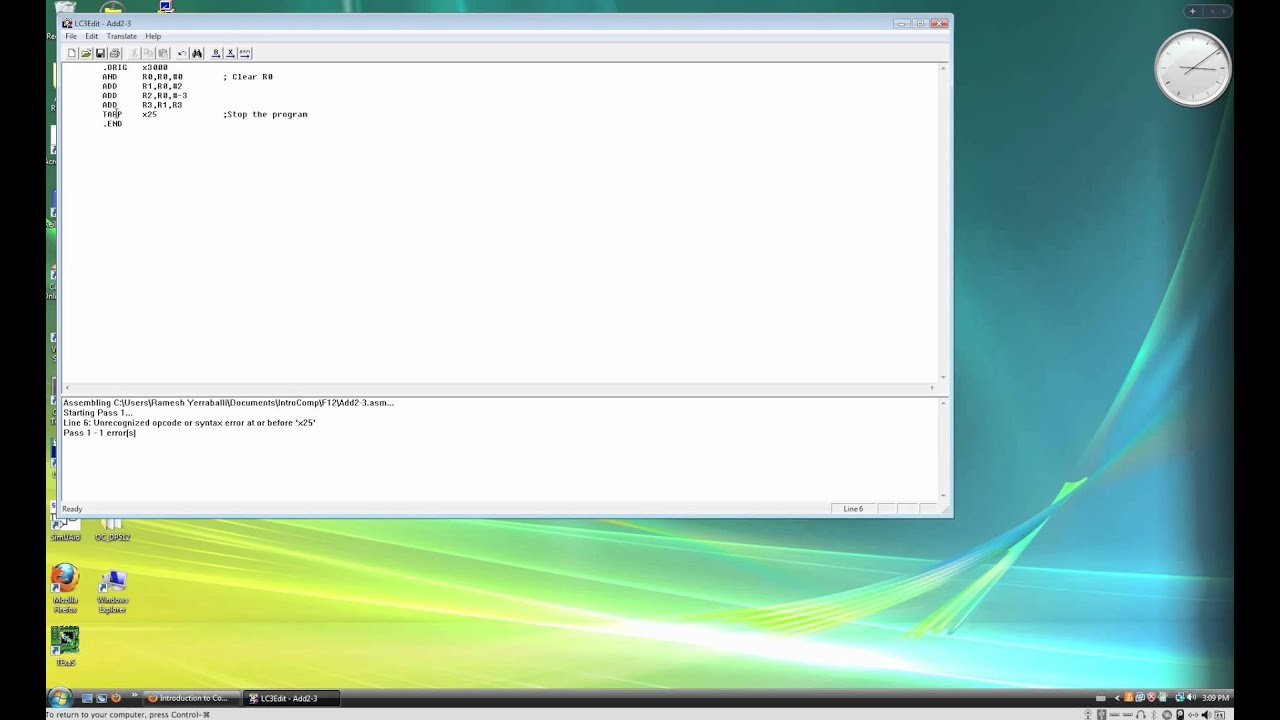Click the Assembling file path output line
This screenshot has height=720, width=1280.
click(228, 403)
